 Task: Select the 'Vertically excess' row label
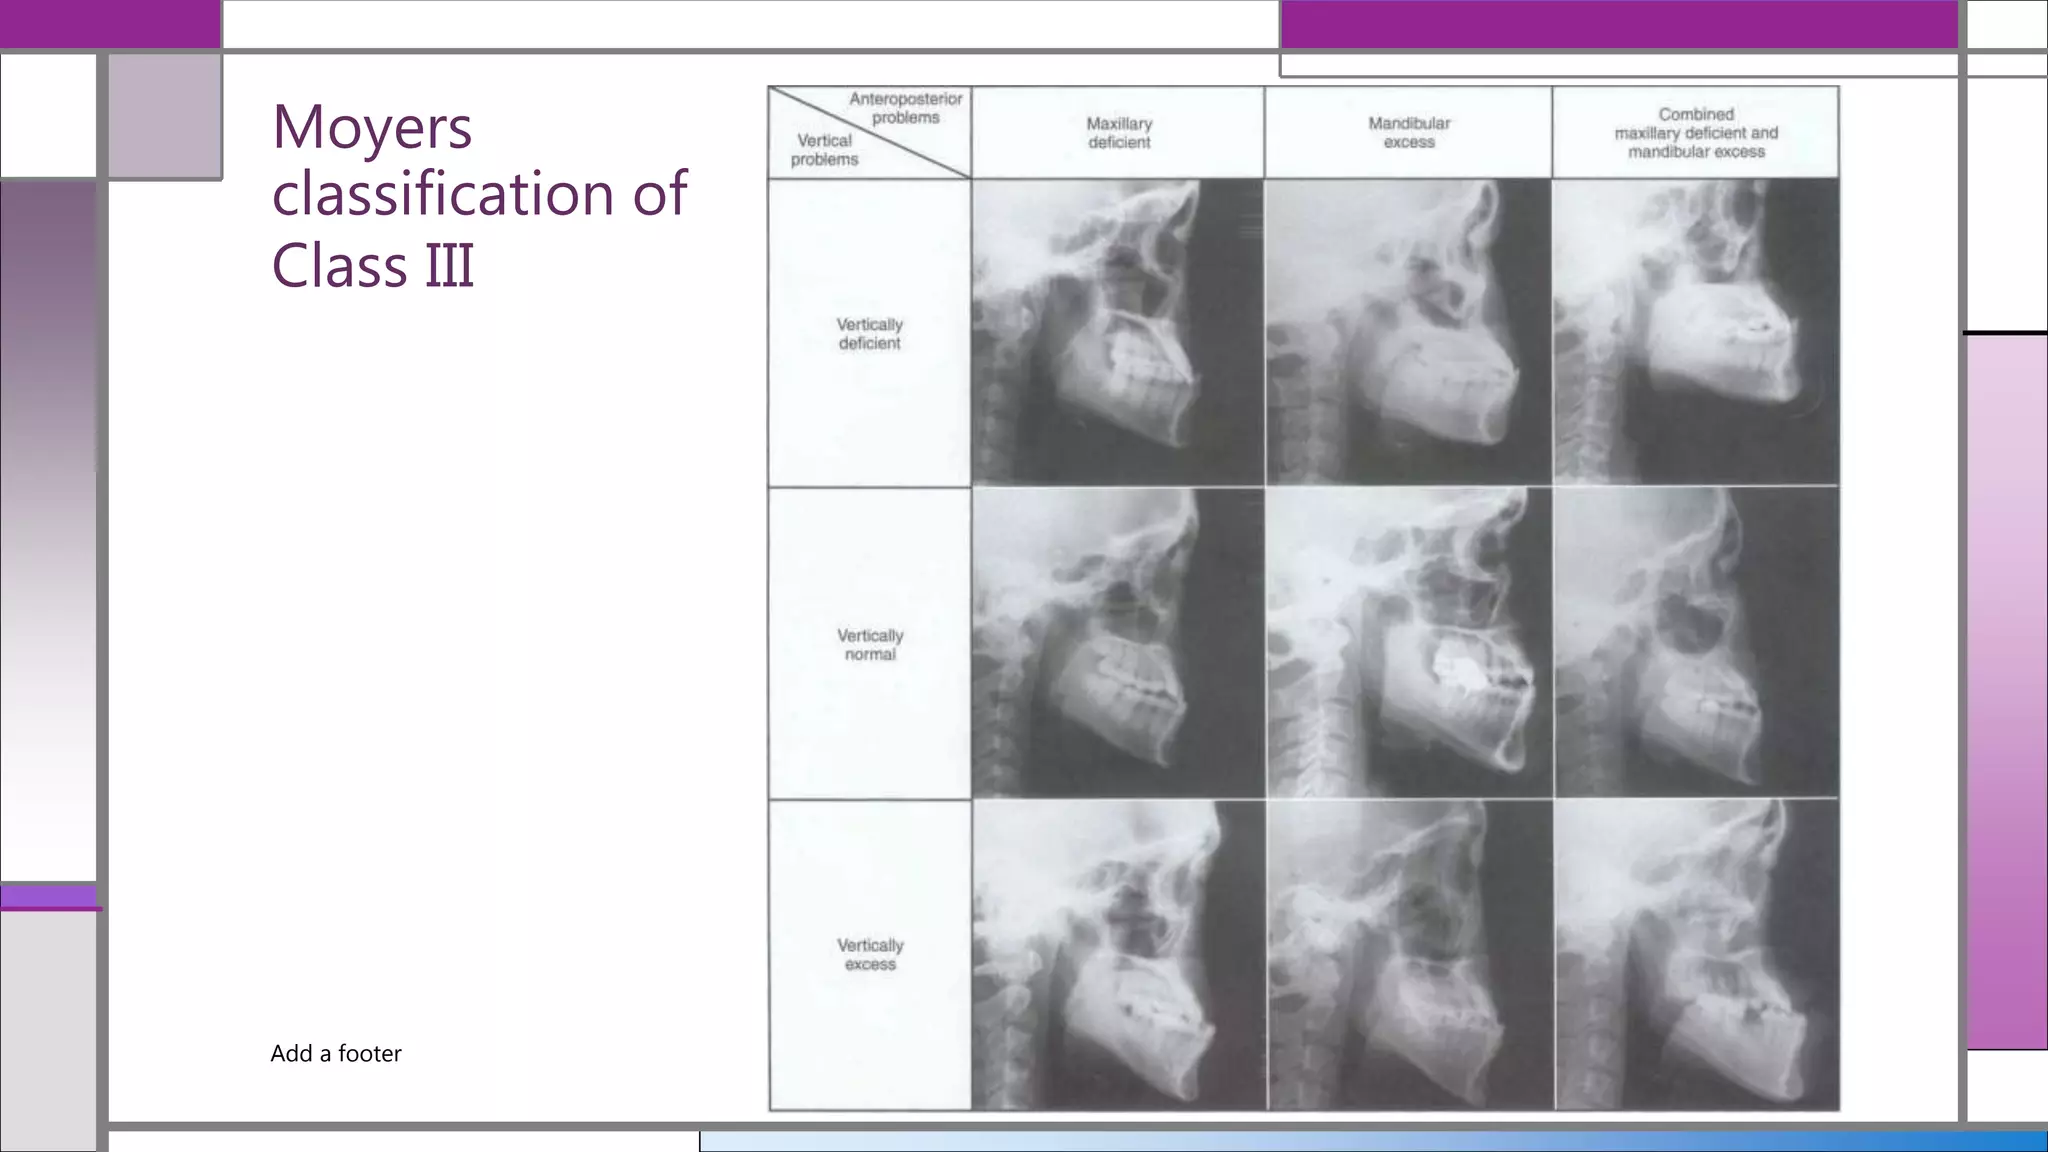(x=870, y=954)
